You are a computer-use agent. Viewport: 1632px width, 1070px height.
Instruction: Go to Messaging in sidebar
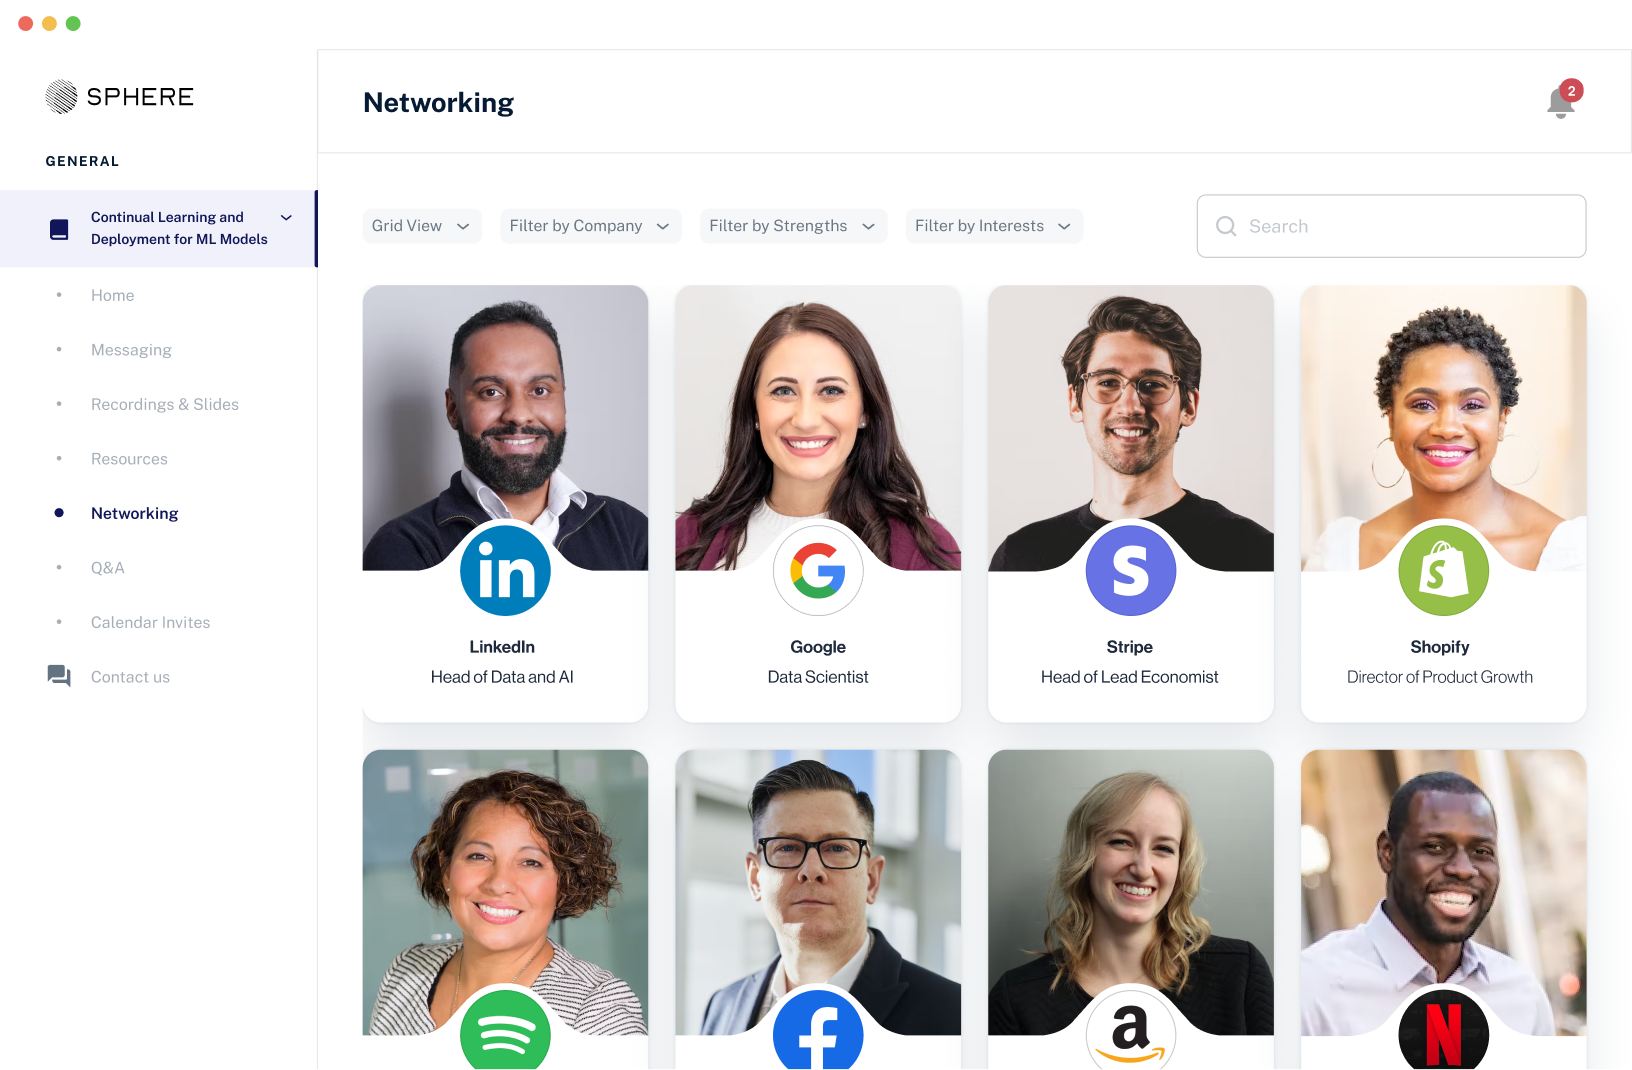[131, 350]
